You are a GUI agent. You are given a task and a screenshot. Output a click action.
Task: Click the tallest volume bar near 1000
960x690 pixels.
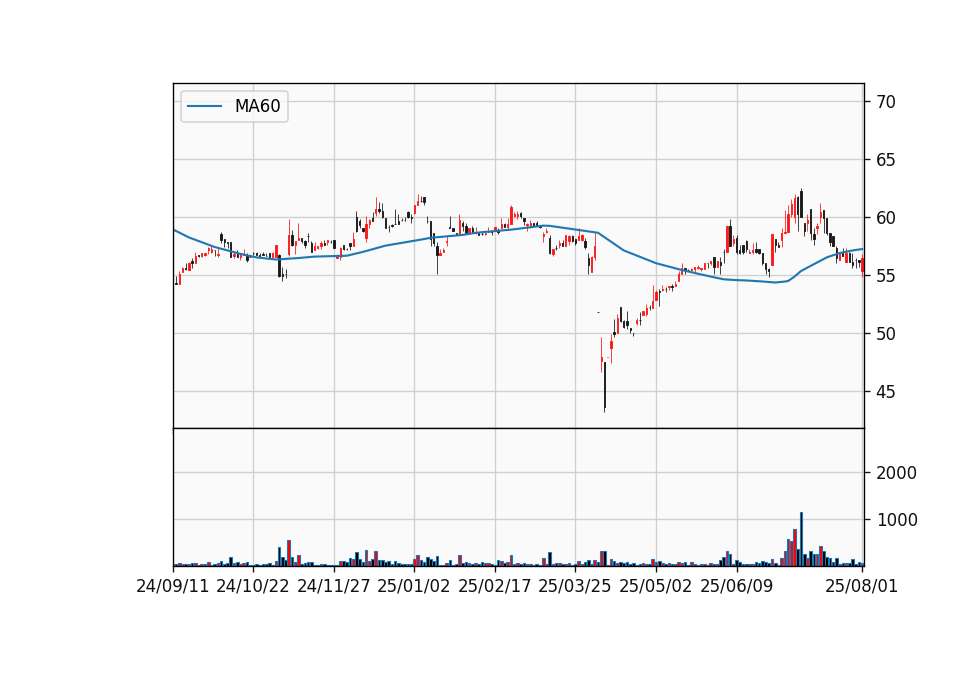(801, 539)
